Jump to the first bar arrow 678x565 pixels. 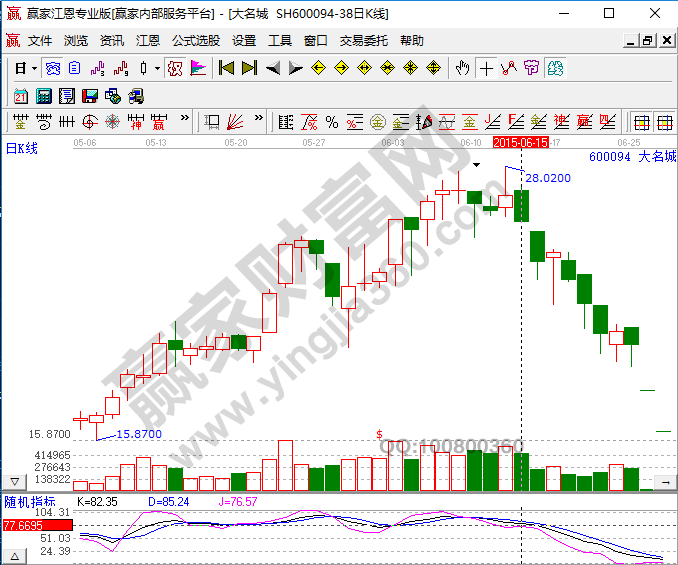[226, 68]
